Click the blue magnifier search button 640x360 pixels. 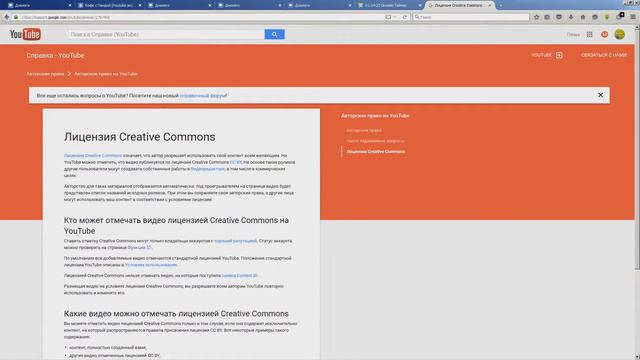click(x=274, y=34)
